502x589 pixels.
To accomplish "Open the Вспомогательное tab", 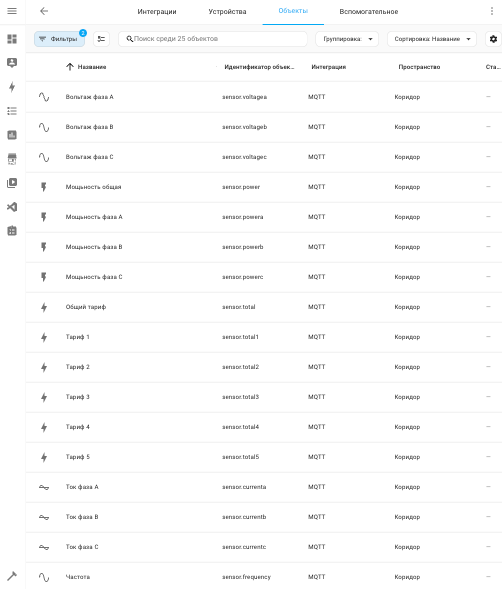I will click(369, 12).
